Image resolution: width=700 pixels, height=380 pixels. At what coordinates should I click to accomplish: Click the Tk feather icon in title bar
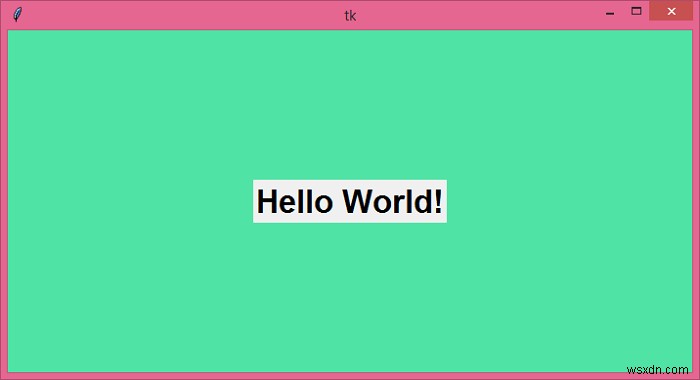[x=17, y=14]
